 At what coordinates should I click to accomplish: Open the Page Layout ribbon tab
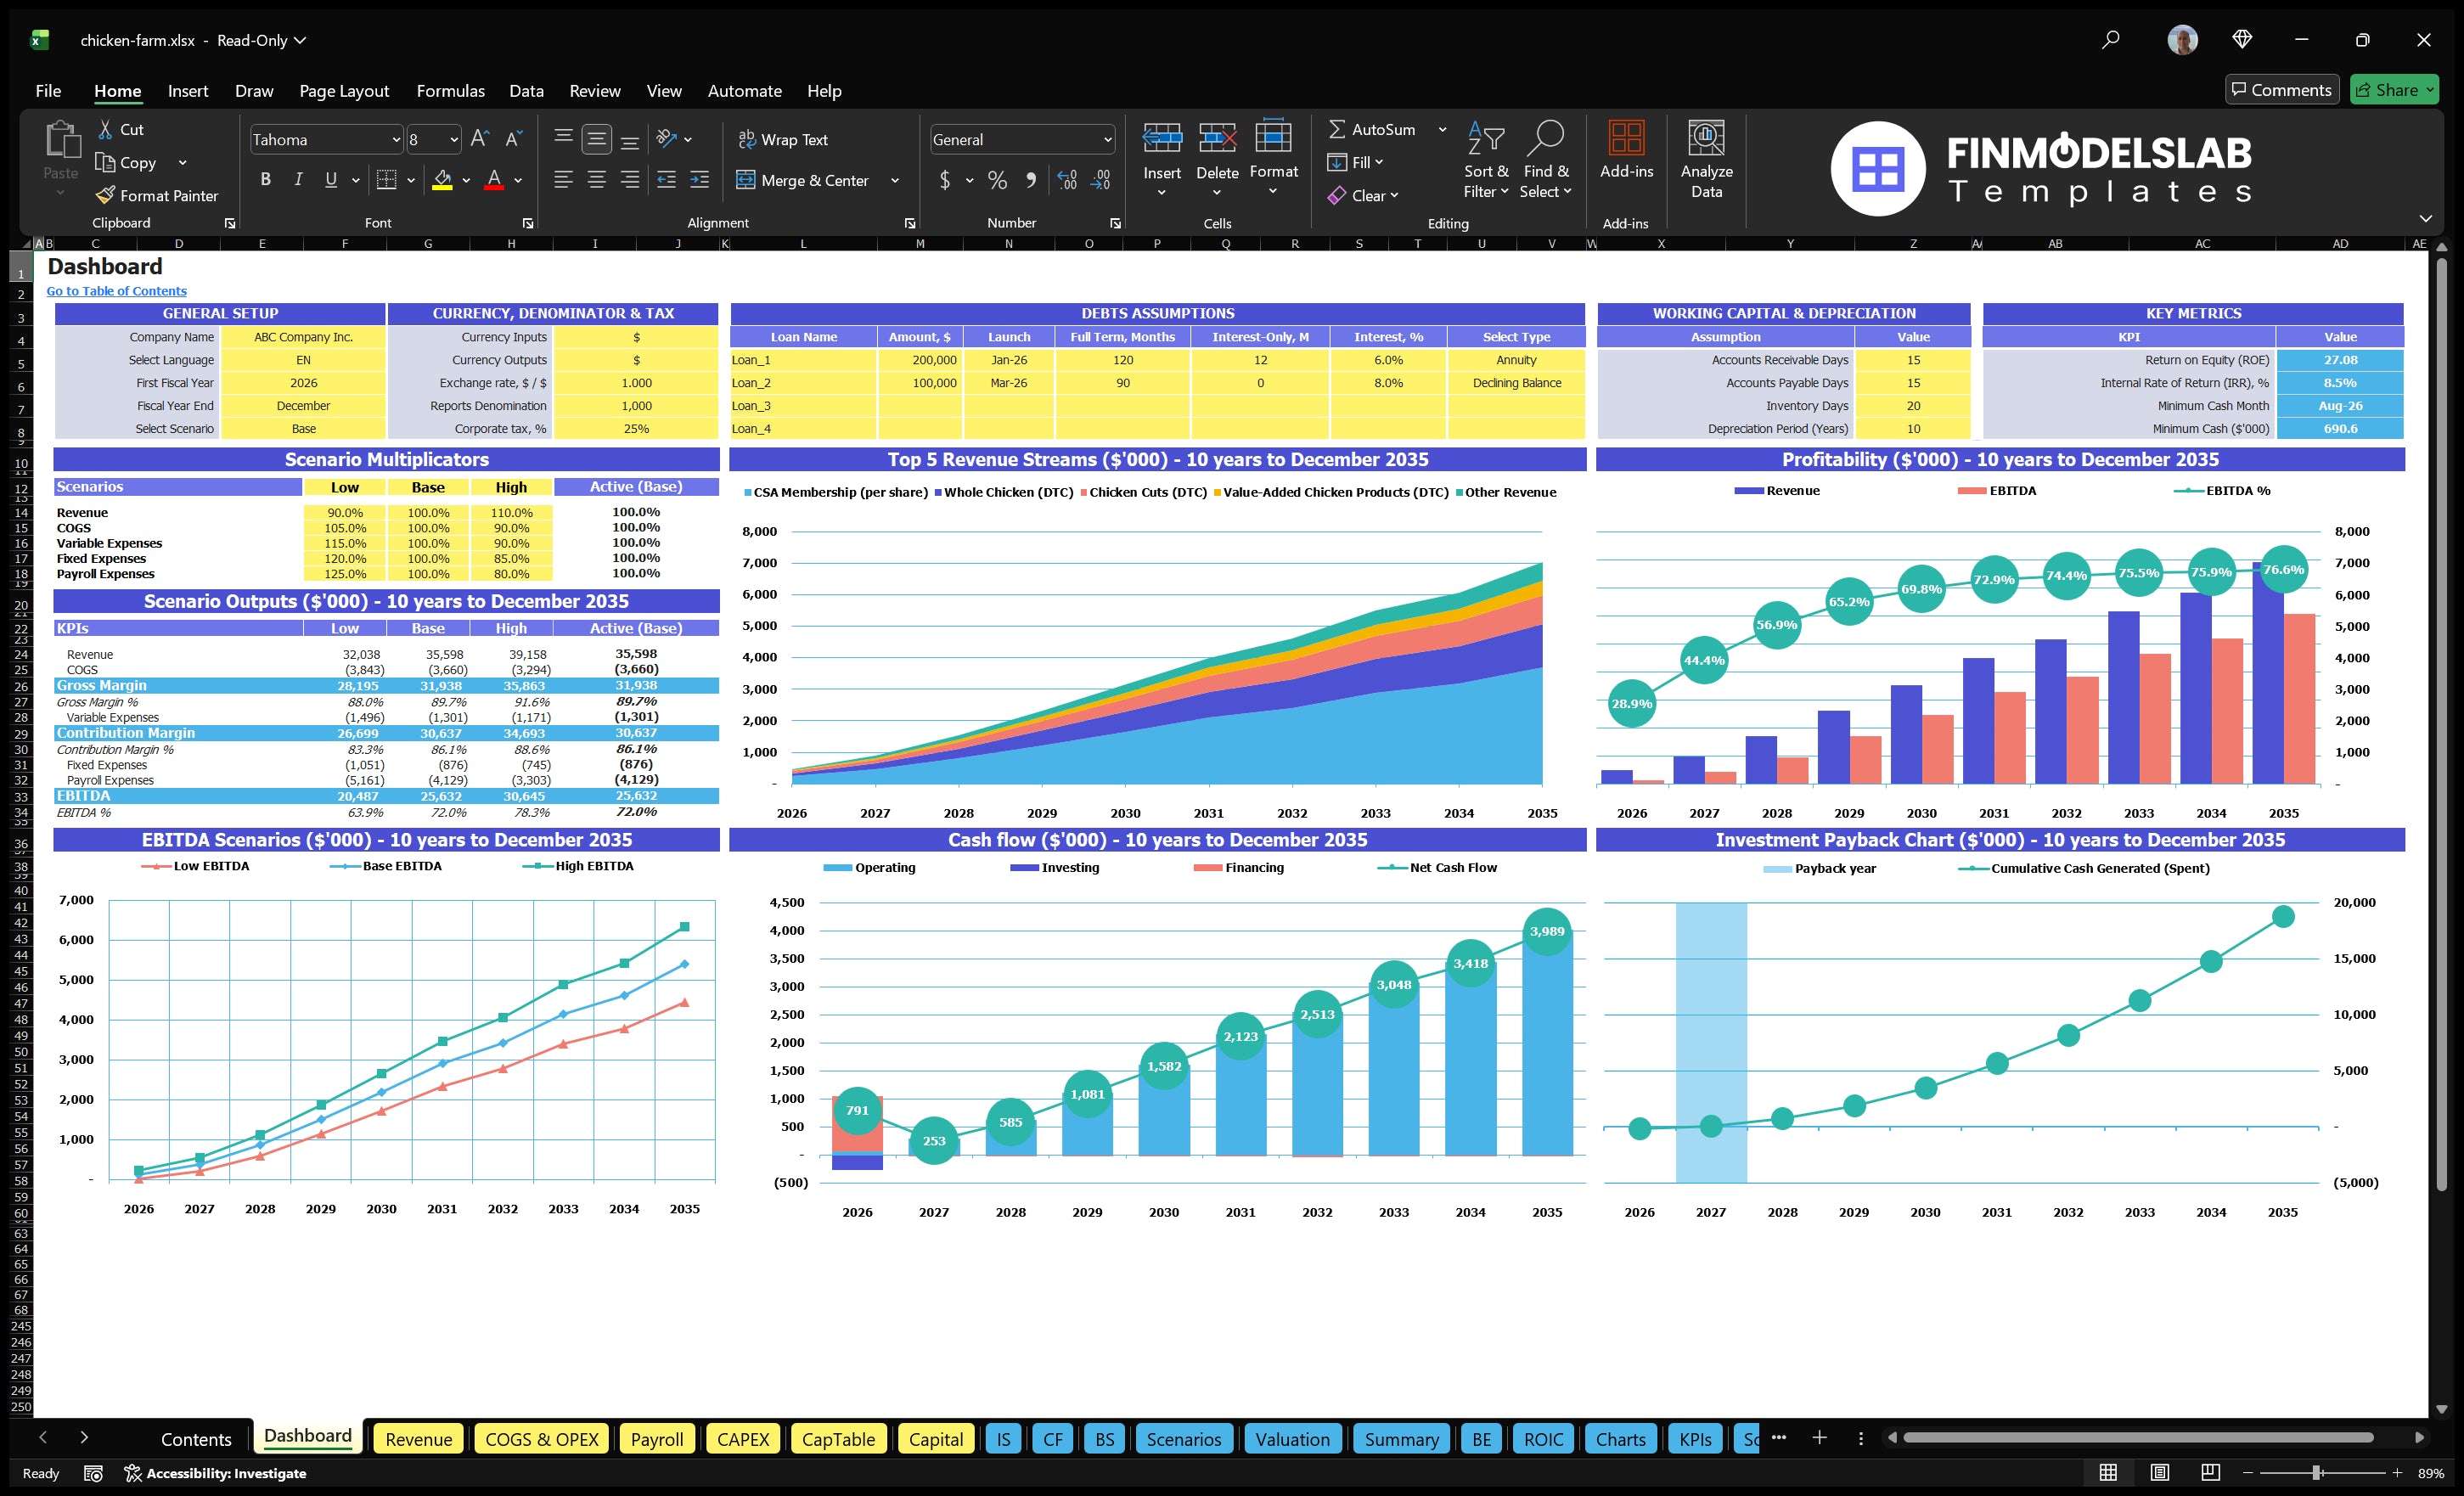(344, 91)
